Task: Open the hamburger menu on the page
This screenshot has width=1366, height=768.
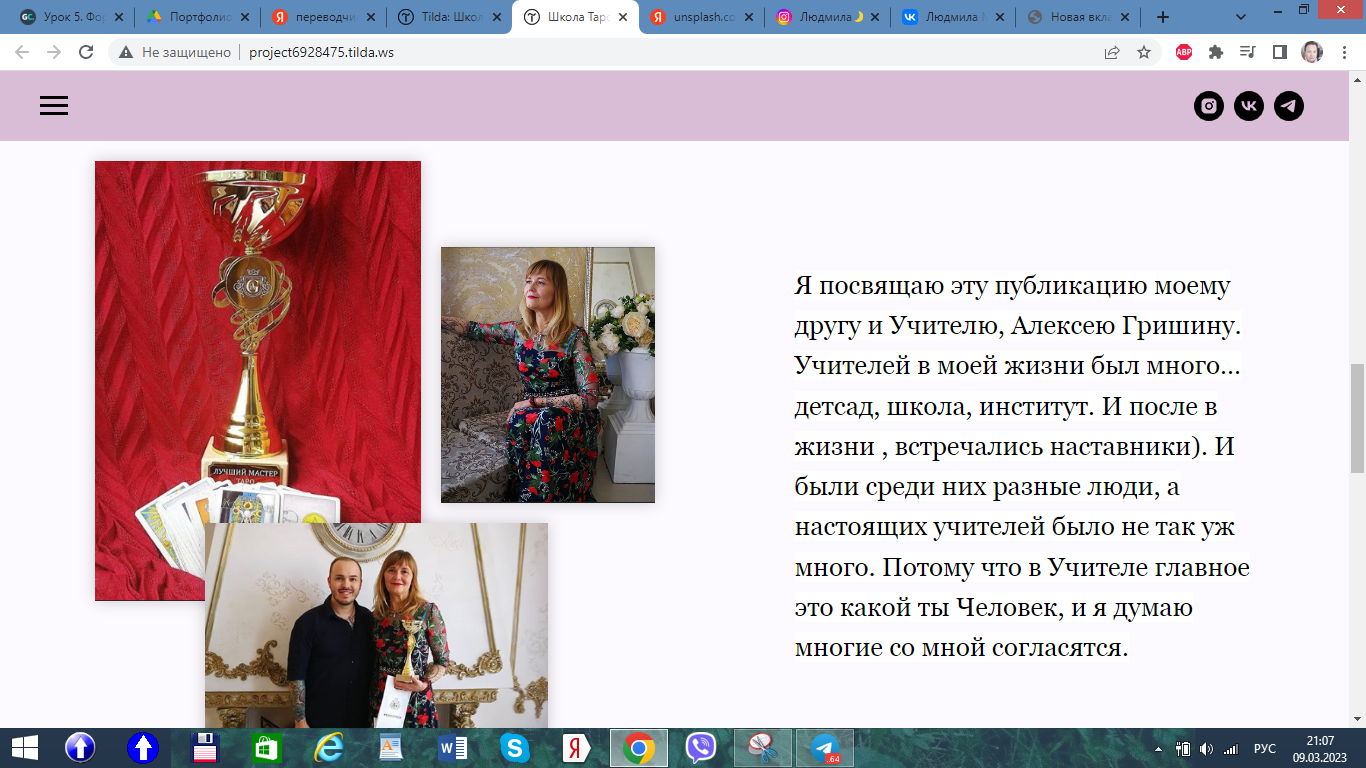Action: 54,106
